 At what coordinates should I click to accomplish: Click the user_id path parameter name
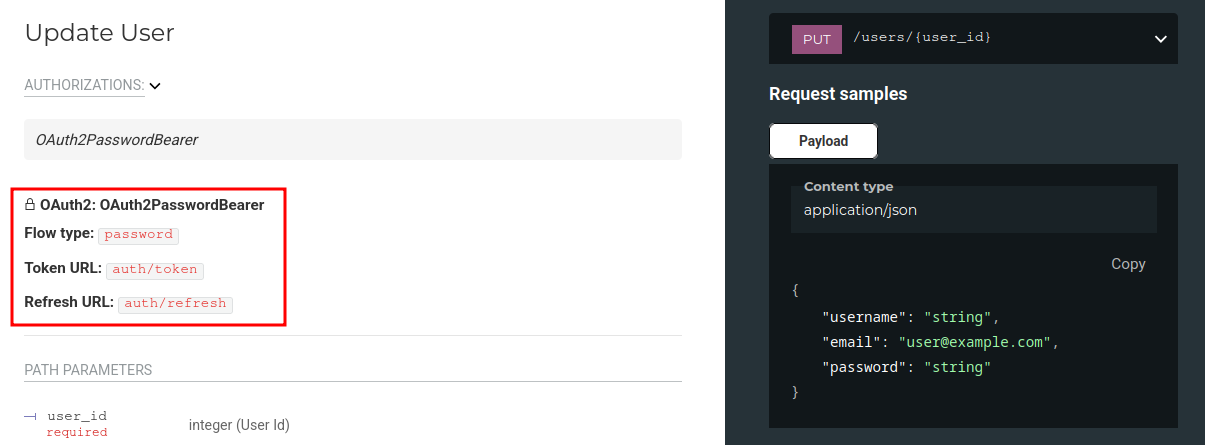77,416
